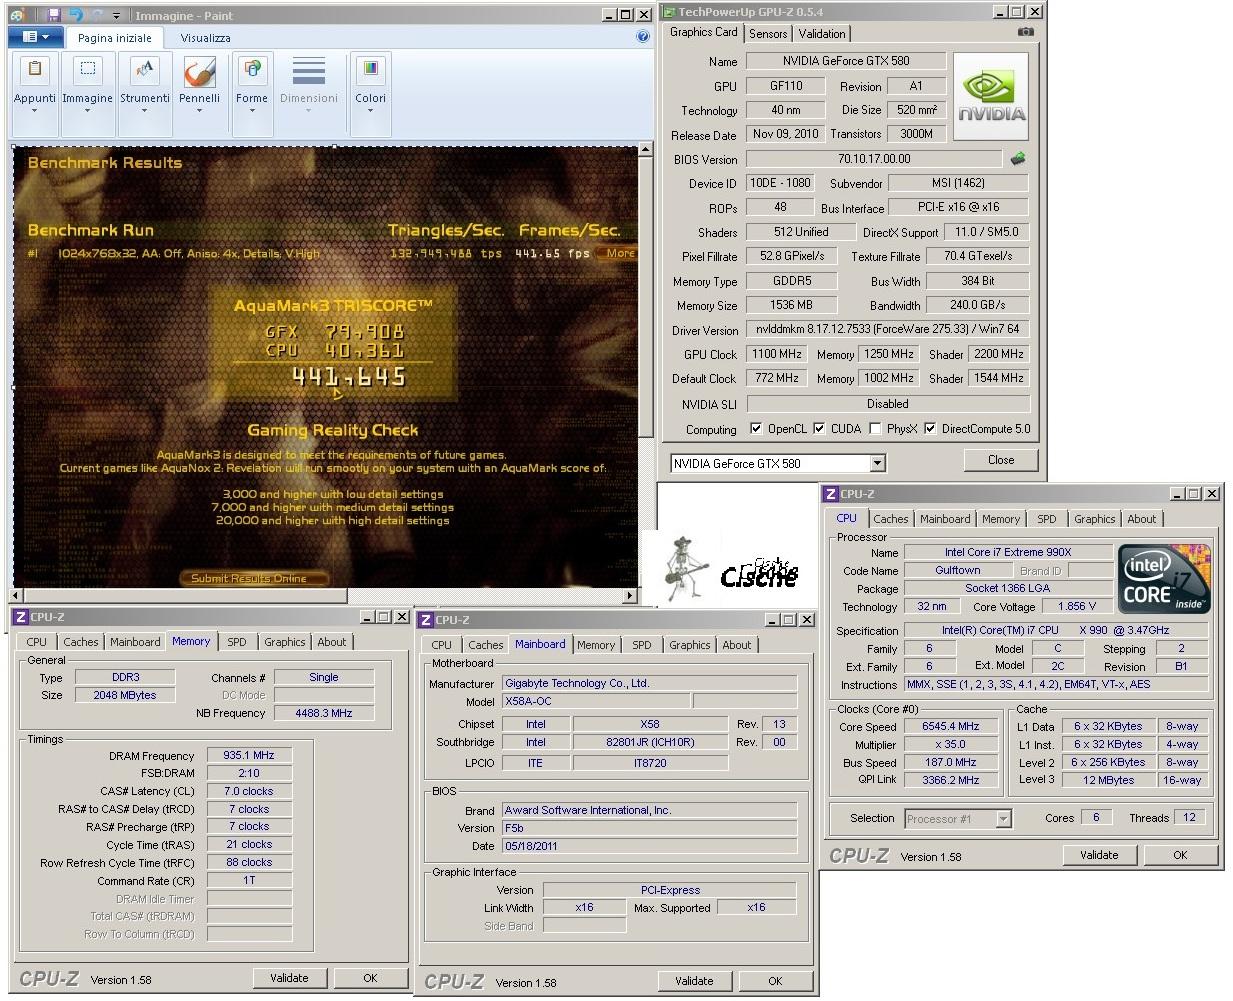Click Close button in GPU-Z

click(1001, 460)
